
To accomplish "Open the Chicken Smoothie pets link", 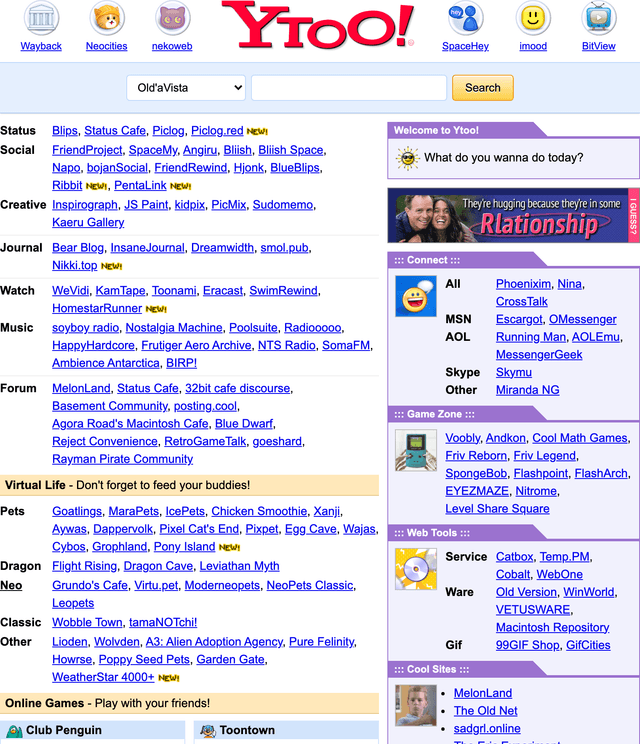I will [x=259, y=512].
